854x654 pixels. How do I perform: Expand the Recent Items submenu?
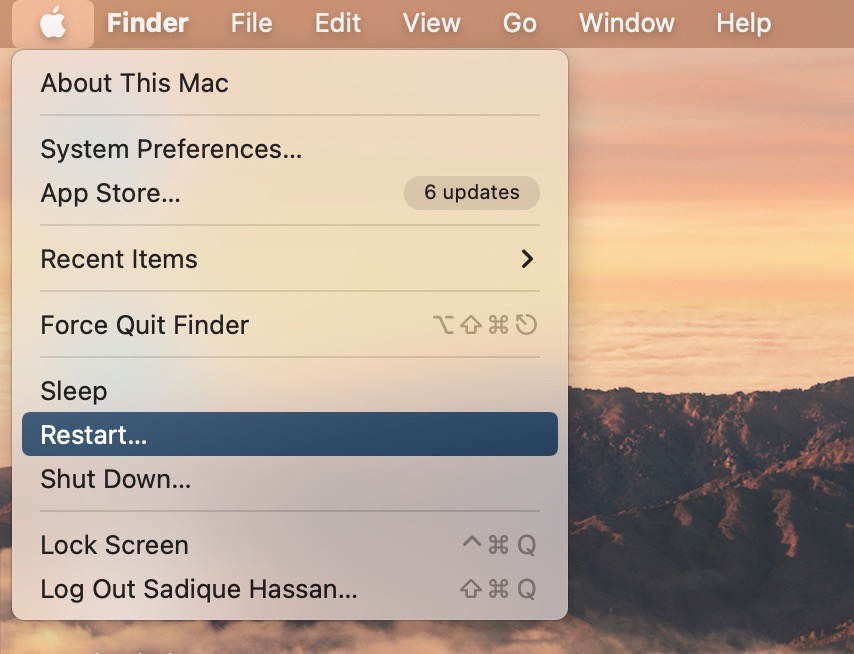click(118, 259)
